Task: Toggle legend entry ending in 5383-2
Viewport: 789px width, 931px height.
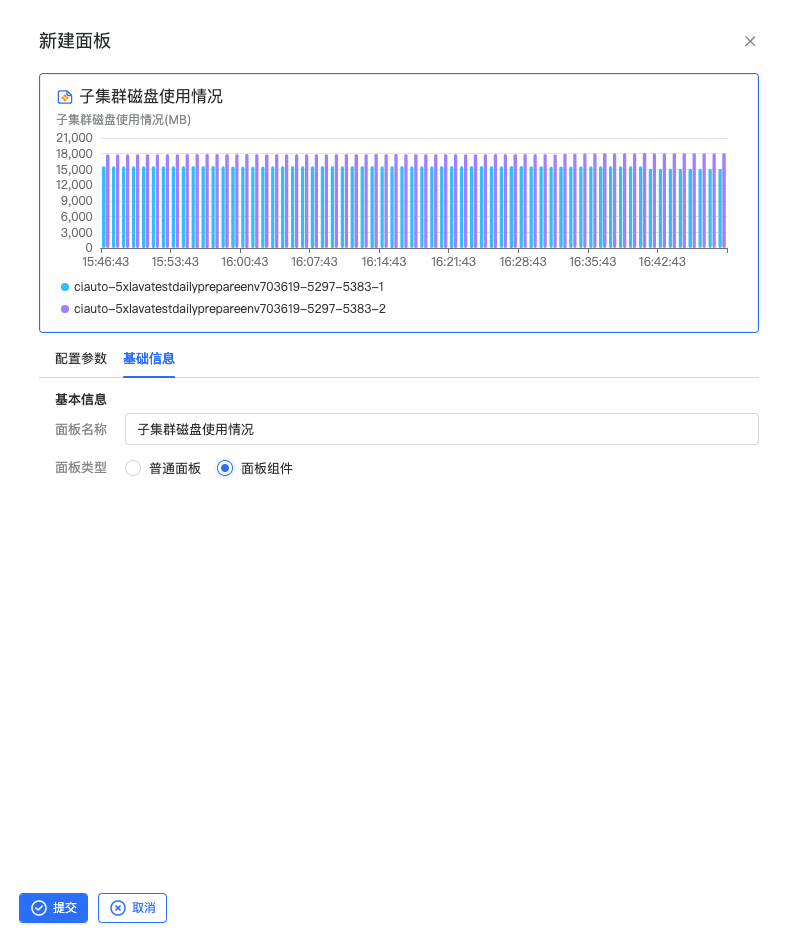Action: click(x=228, y=309)
